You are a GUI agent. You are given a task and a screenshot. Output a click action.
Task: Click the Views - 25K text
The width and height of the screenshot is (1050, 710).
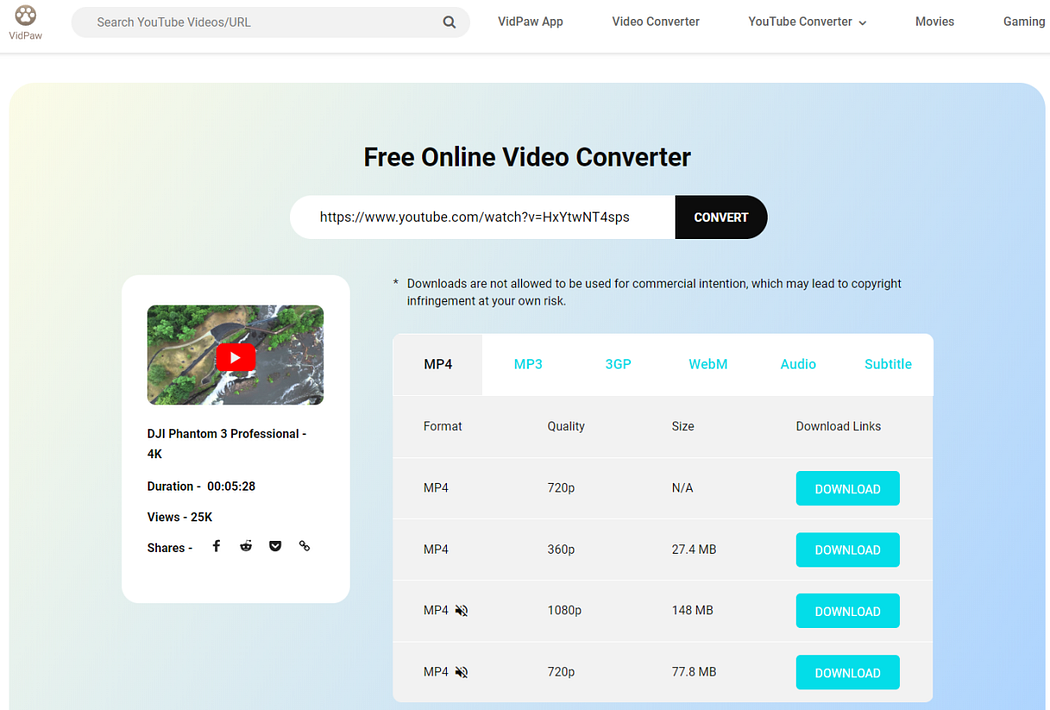179,517
